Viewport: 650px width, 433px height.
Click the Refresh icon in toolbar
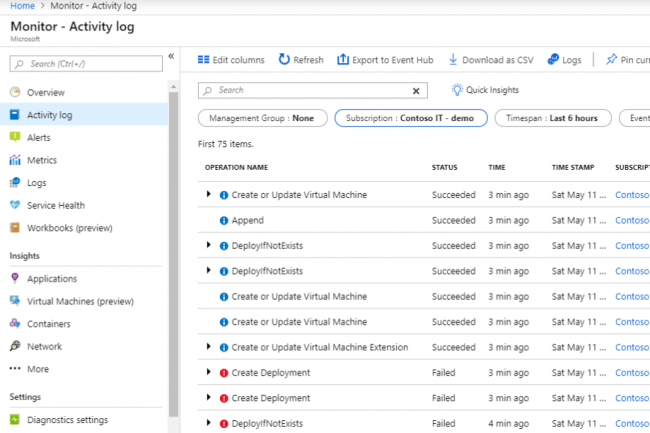pyautogui.click(x=285, y=60)
